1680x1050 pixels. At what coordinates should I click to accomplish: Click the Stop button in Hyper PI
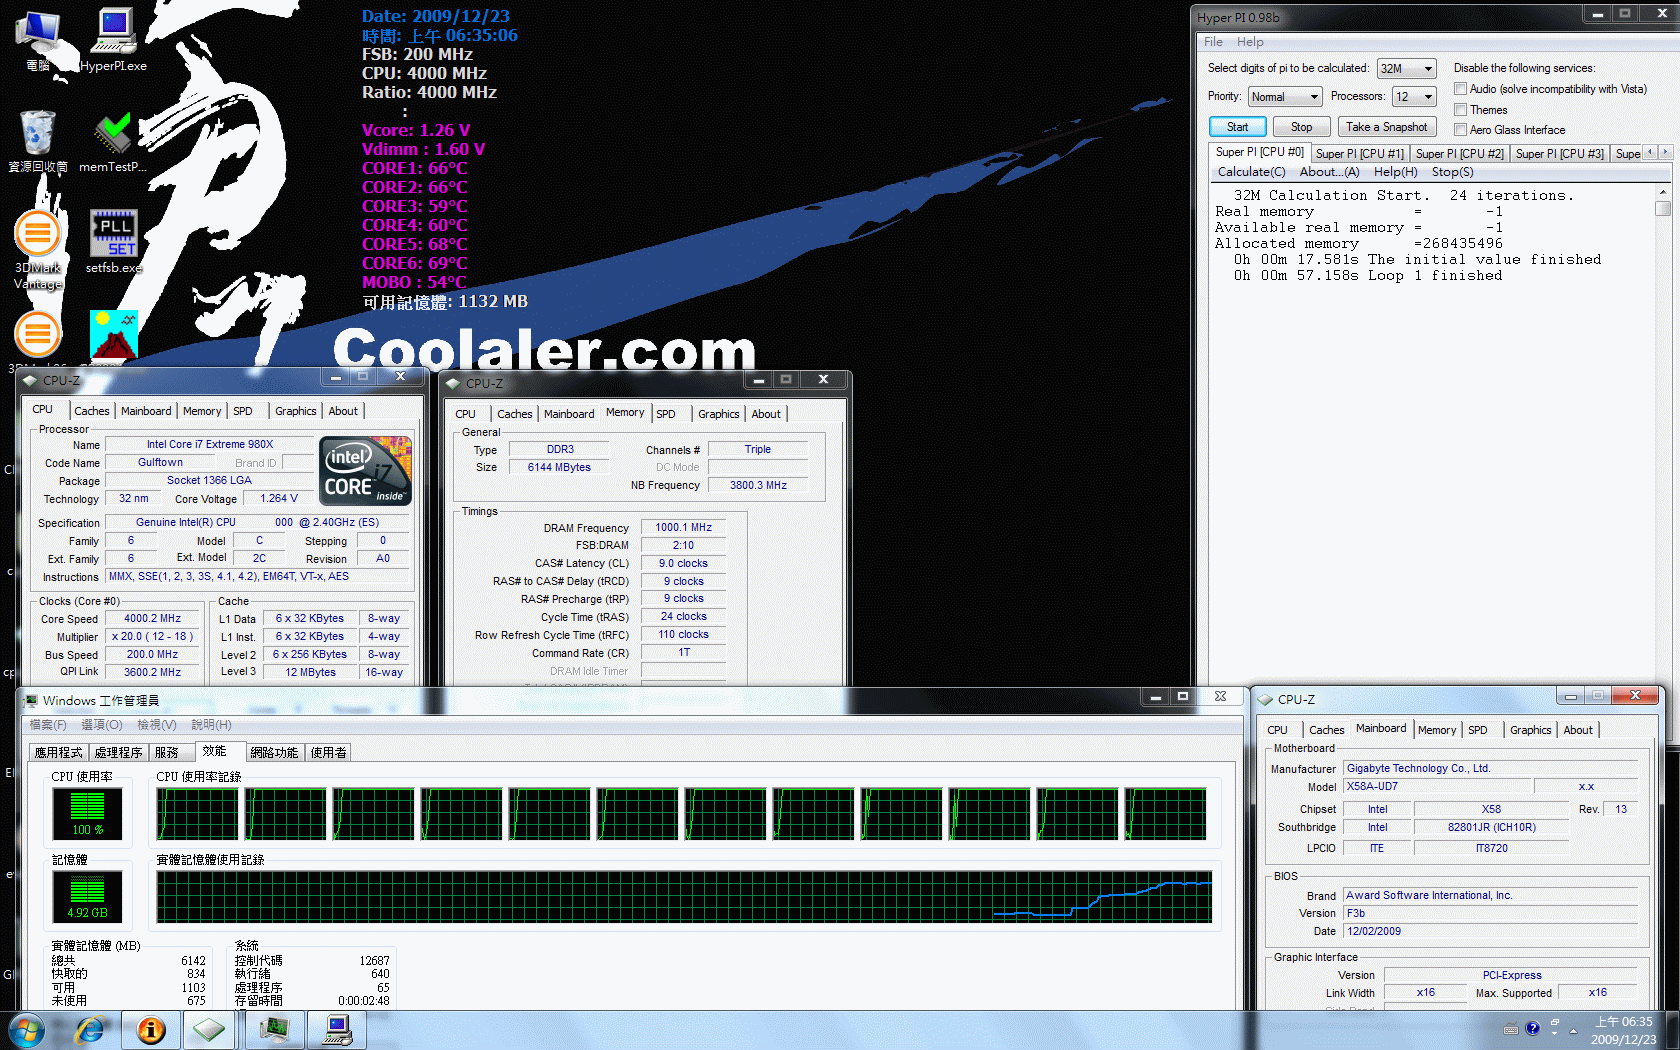click(1301, 127)
